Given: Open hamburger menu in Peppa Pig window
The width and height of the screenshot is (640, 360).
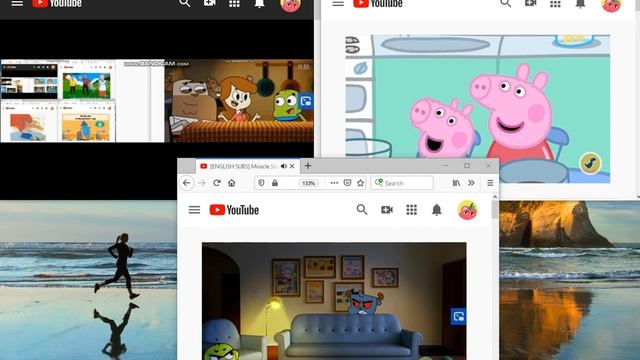Looking at the screenshot, I should (338, 4).
